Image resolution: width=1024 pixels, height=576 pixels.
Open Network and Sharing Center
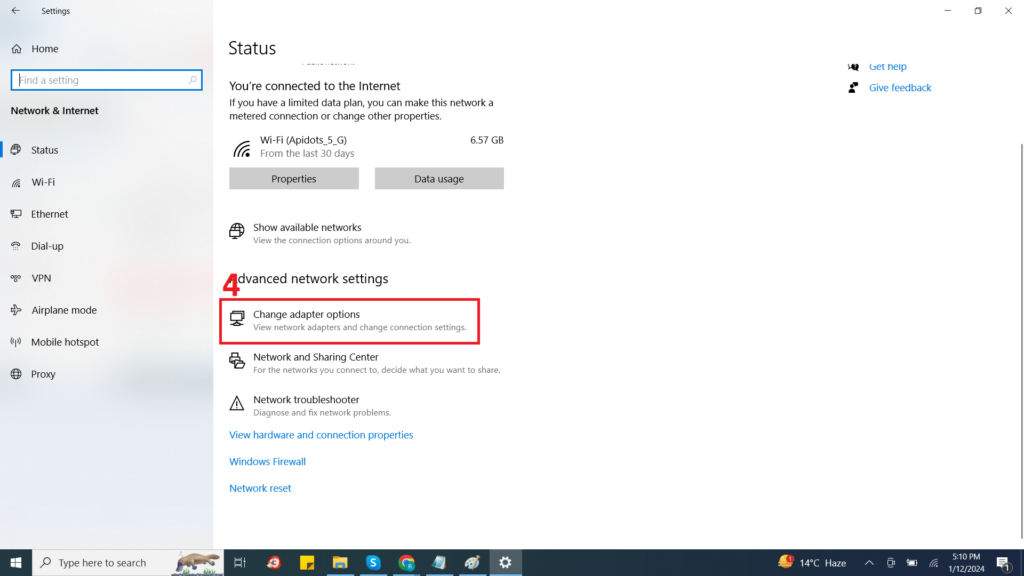pyautogui.click(x=315, y=357)
